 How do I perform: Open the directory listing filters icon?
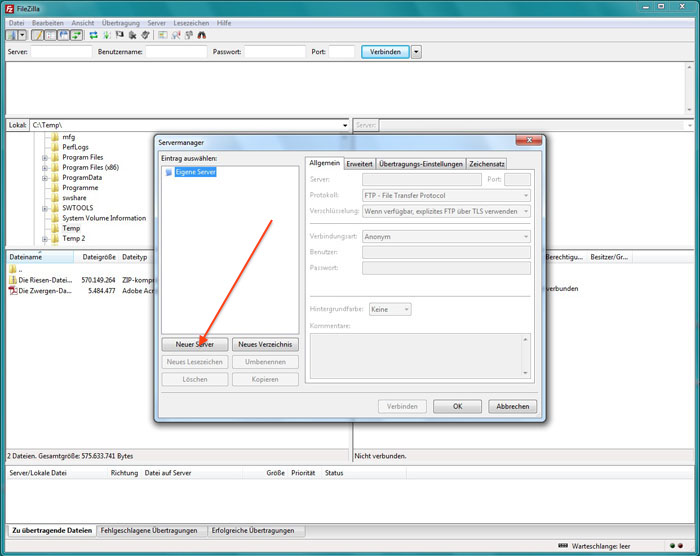point(162,35)
